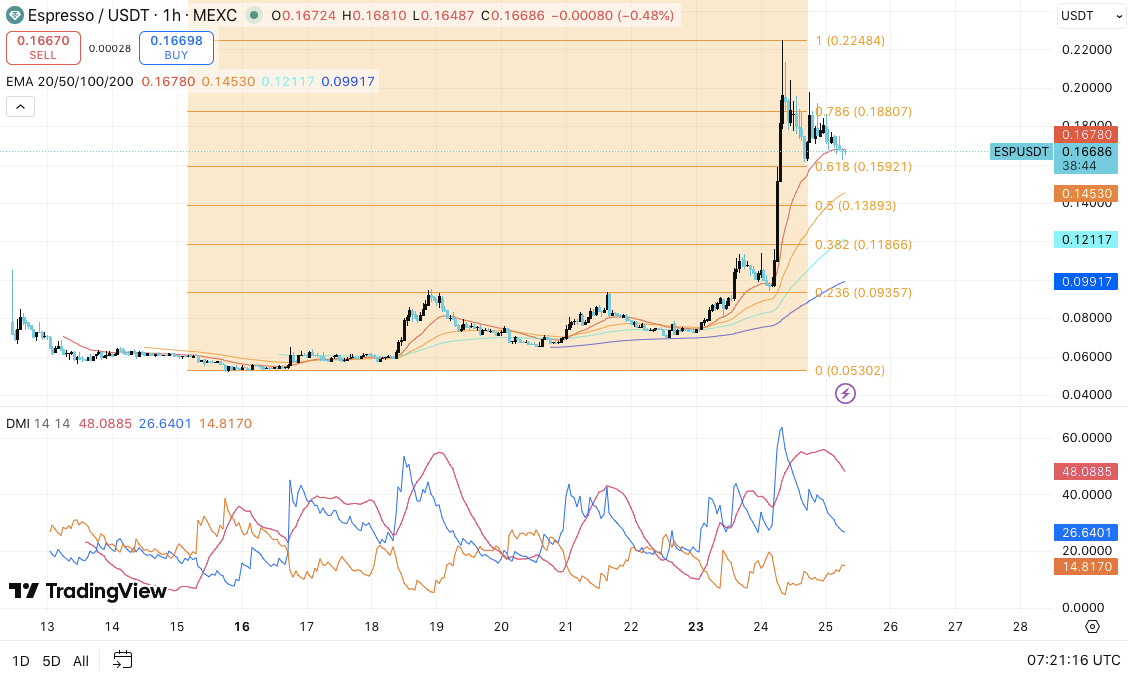The image size is (1128, 673).
Task: Click the EMA 20/50/100/200 indicator legend
Action: [x=70, y=82]
